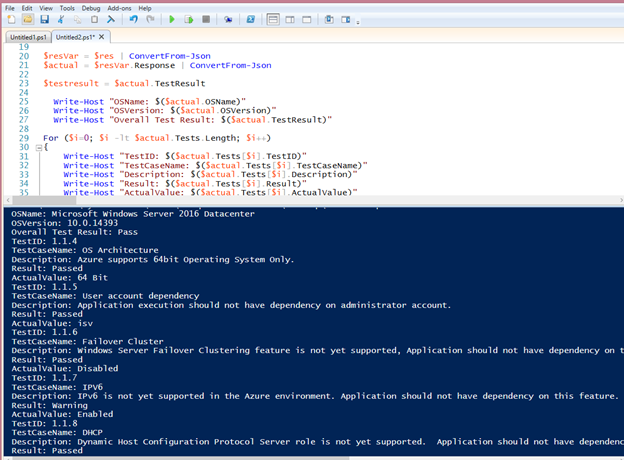Click the script pane horizontal scrollbar thumb

(44, 200)
